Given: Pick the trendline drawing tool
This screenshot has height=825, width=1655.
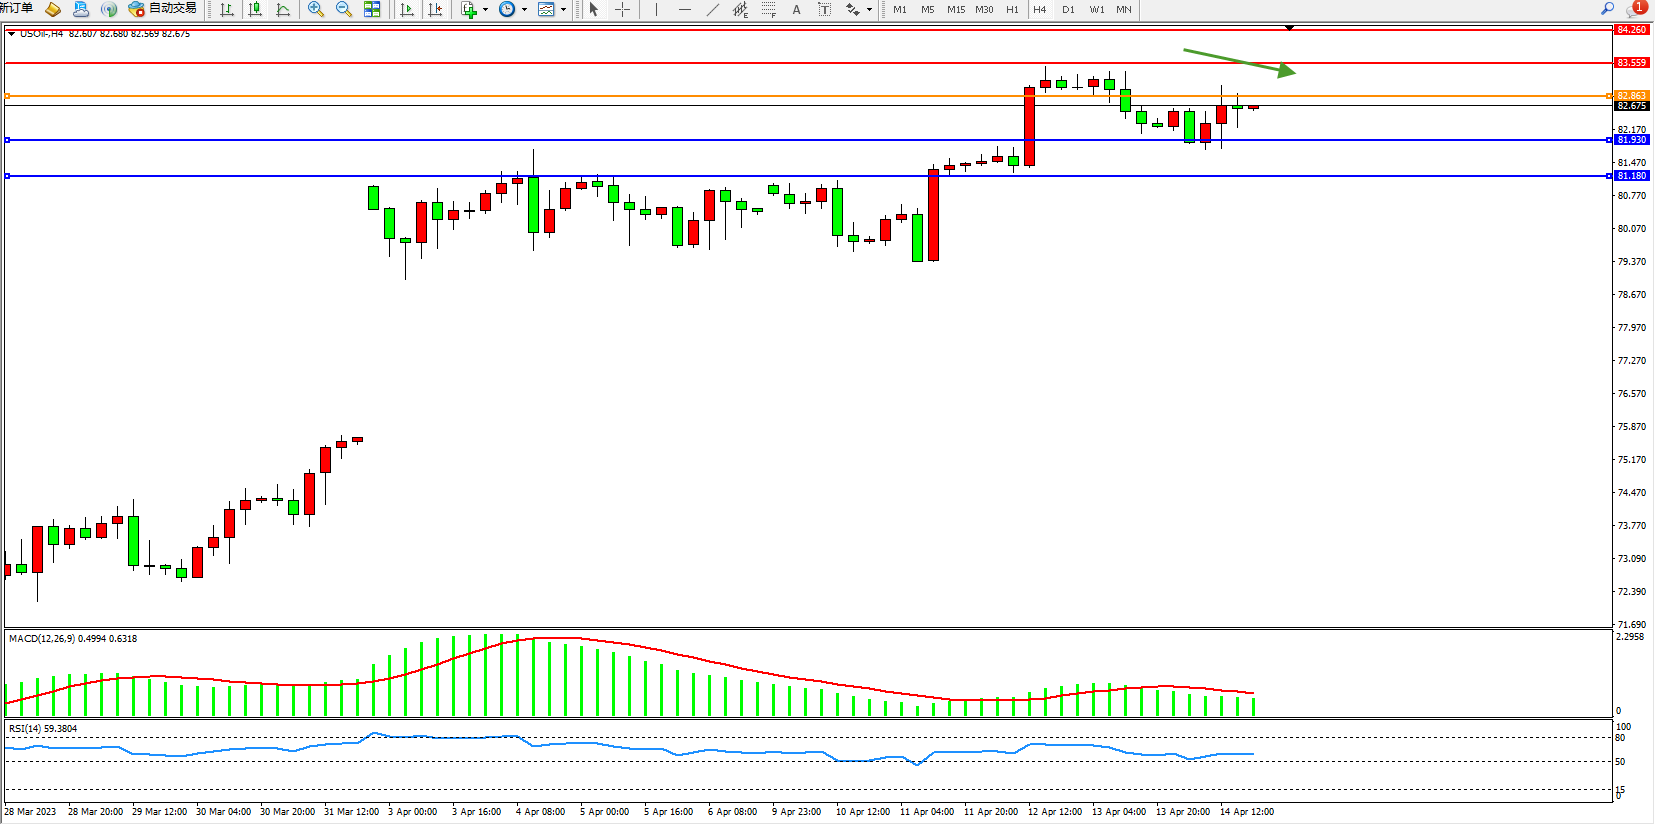Looking at the screenshot, I should click(712, 10).
